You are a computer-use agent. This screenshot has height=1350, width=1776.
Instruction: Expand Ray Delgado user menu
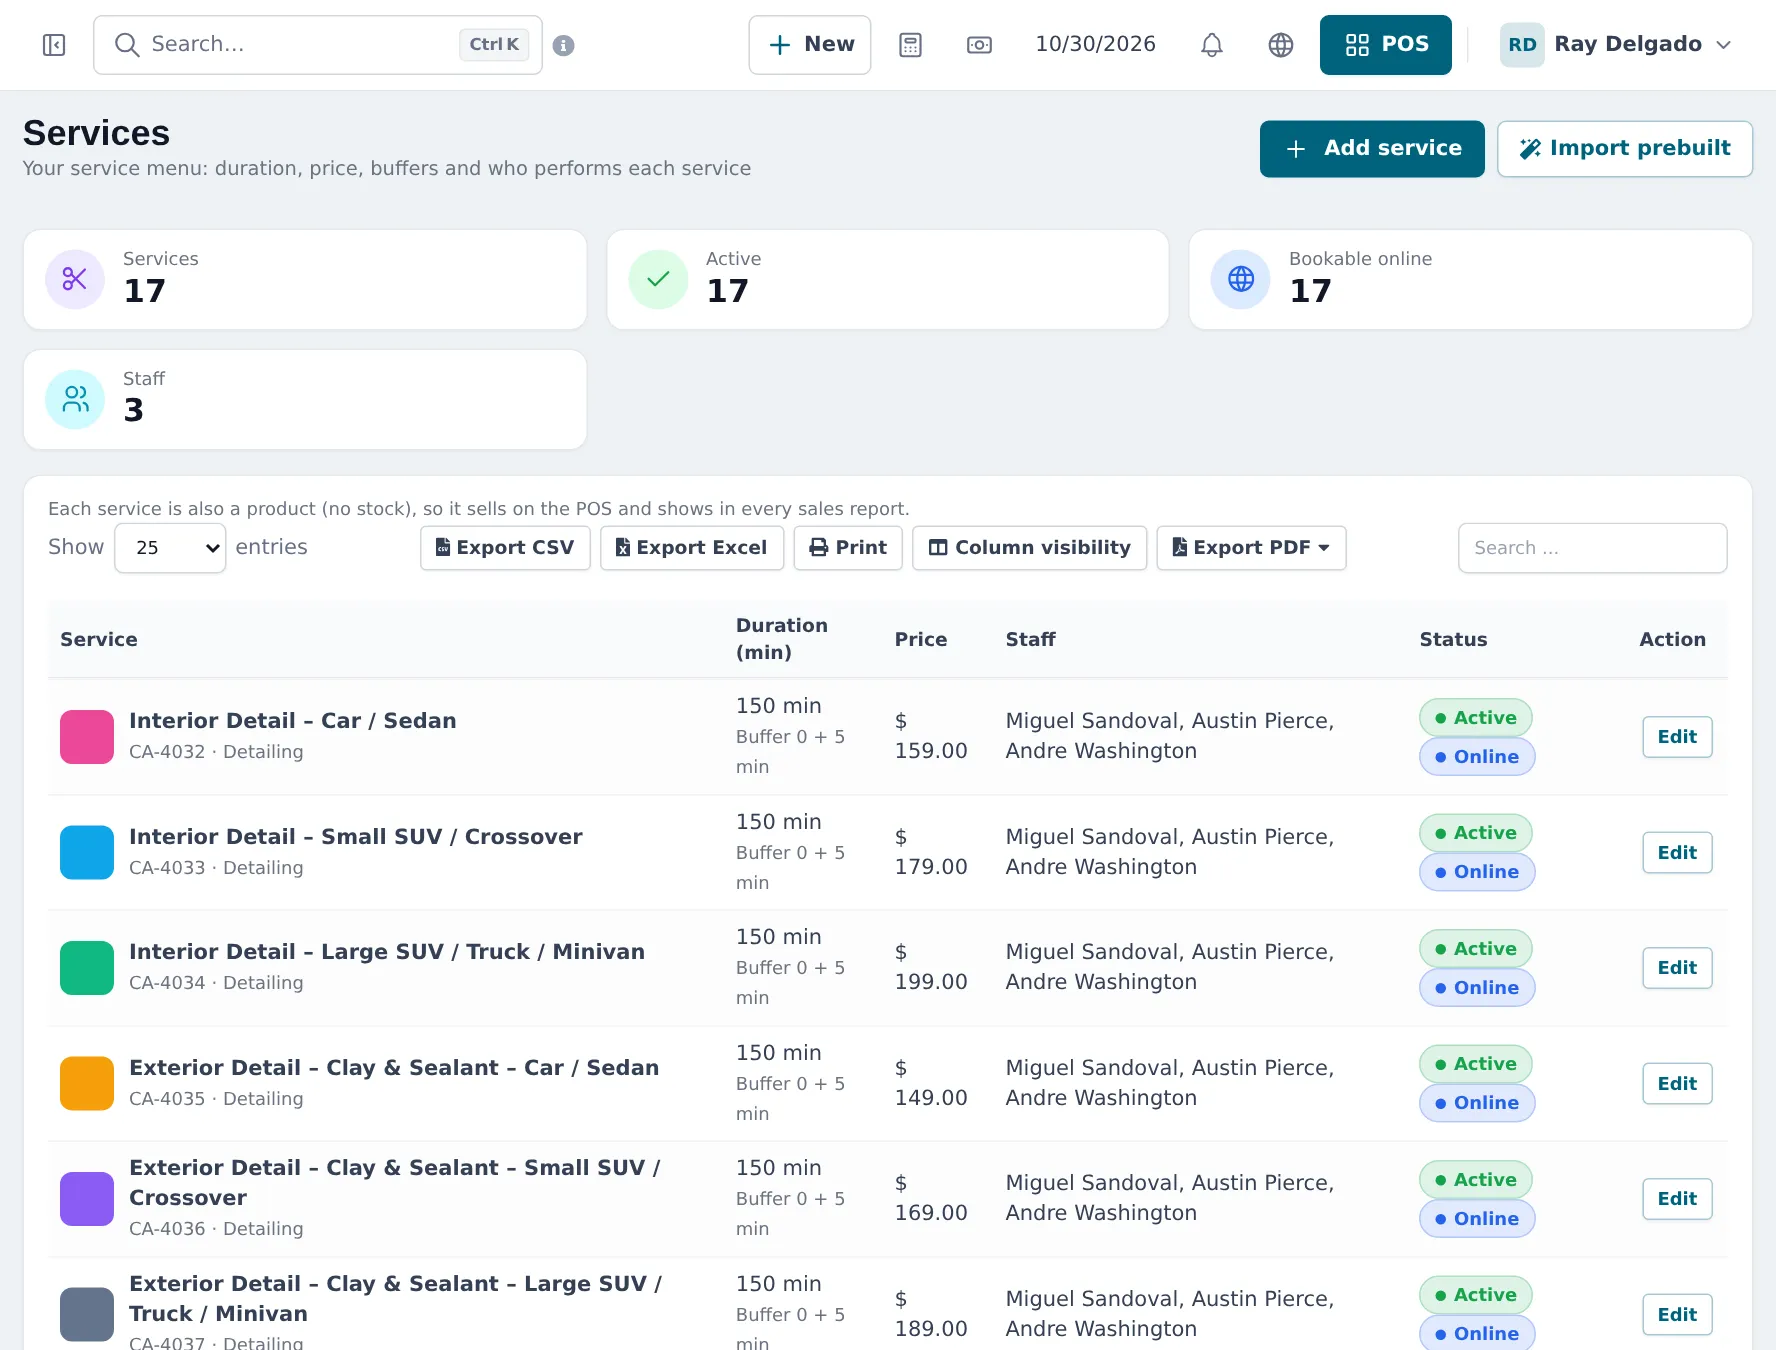[x=1616, y=45]
